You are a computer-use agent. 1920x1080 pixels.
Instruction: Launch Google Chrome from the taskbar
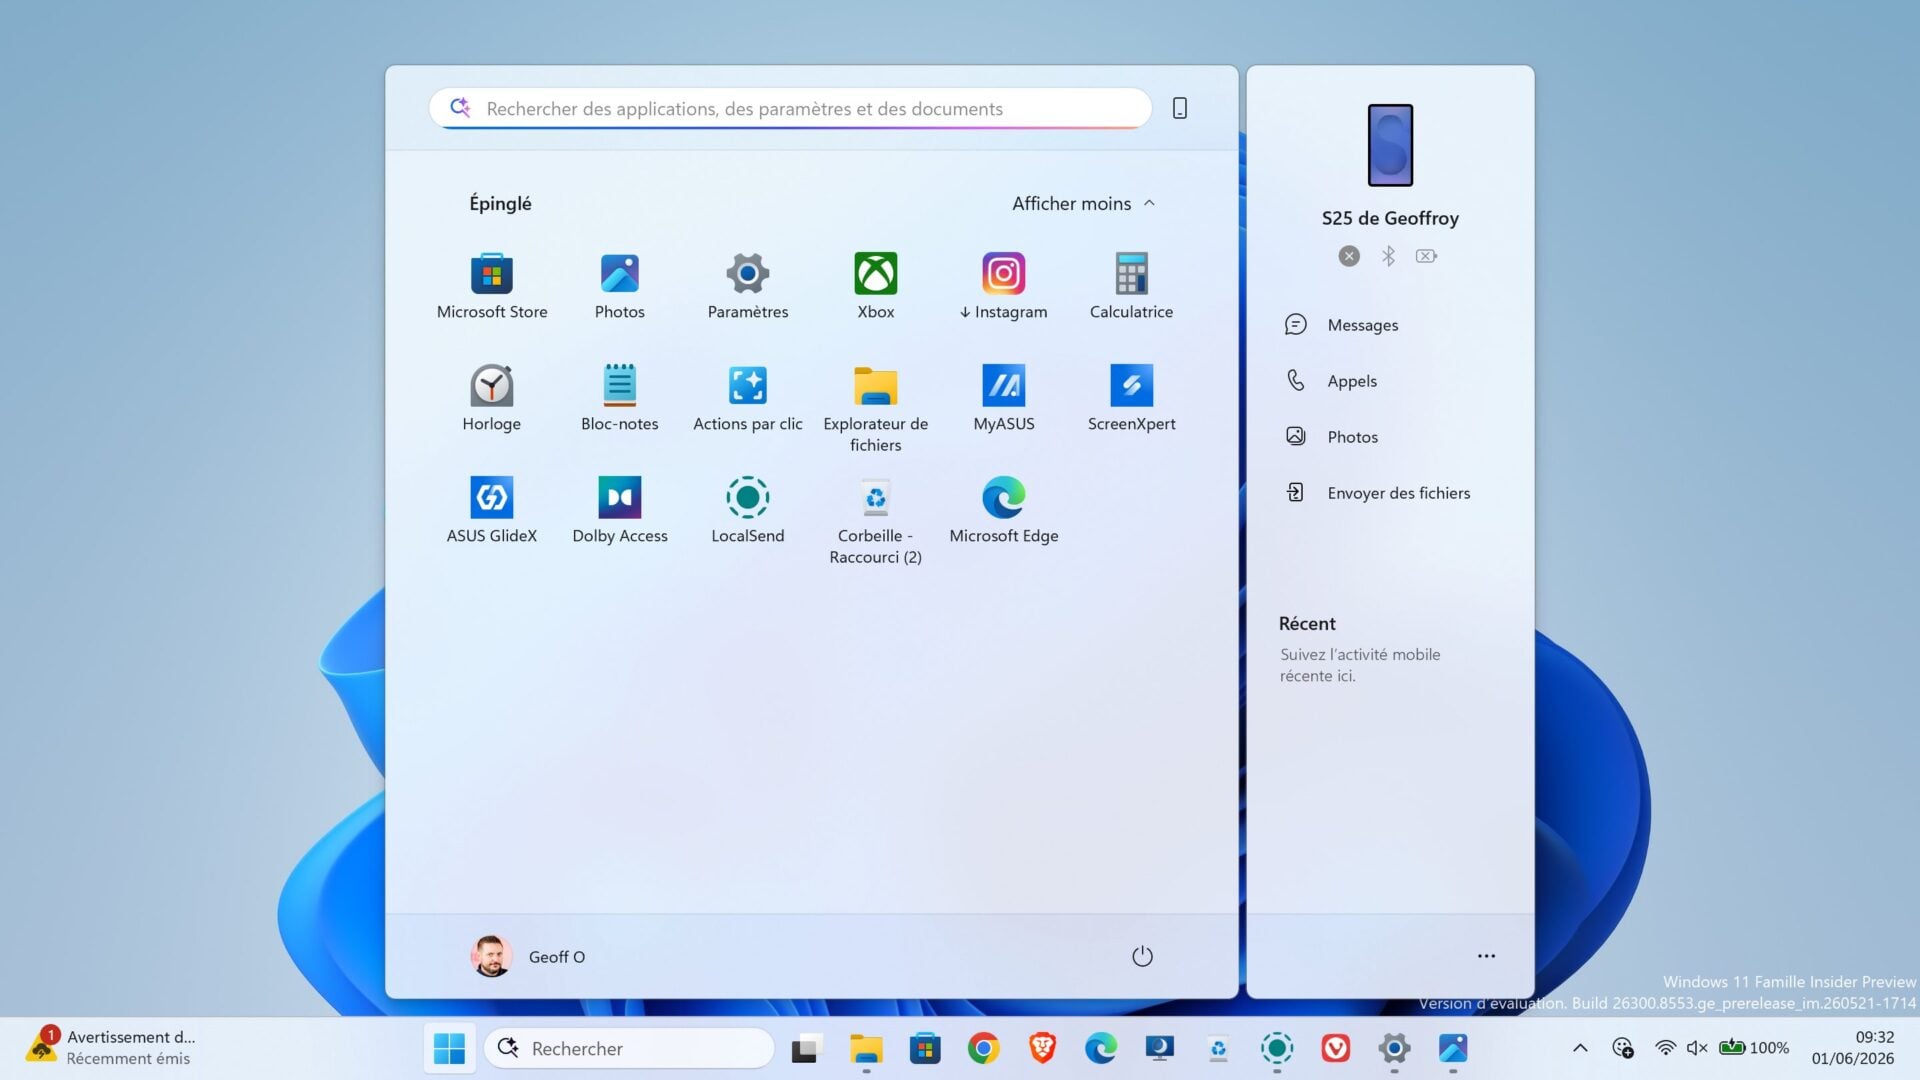(x=984, y=1048)
